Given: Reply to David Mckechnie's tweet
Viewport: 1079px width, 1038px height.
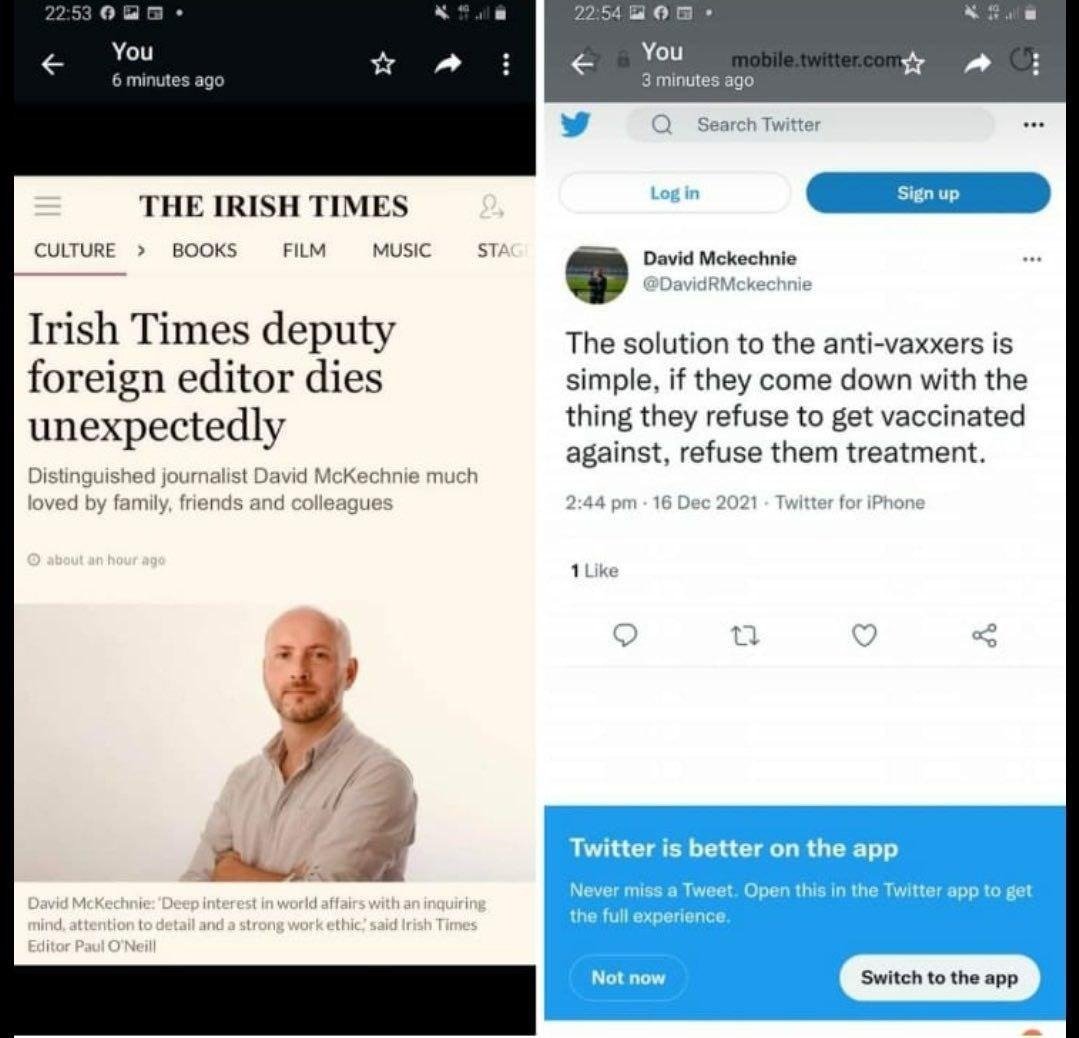Looking at the screenshot, I should point(625,635).
